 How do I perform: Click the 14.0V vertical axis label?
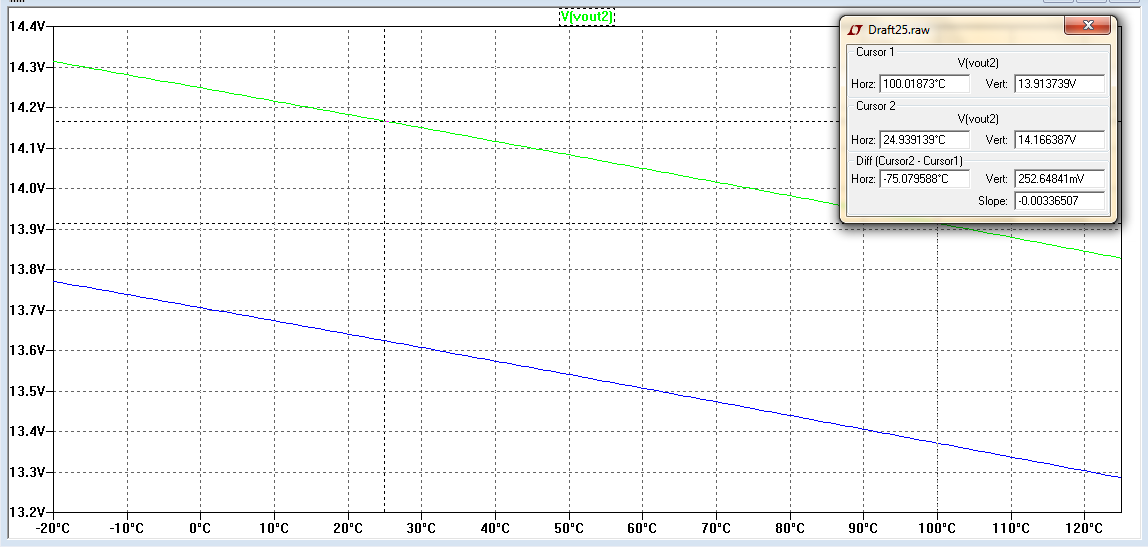coord(27,188)
